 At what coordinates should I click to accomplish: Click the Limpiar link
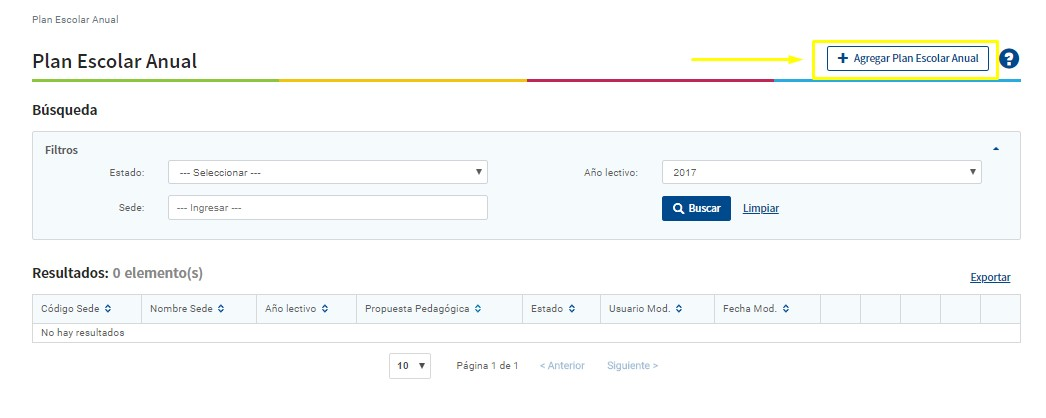click(760, 208)
